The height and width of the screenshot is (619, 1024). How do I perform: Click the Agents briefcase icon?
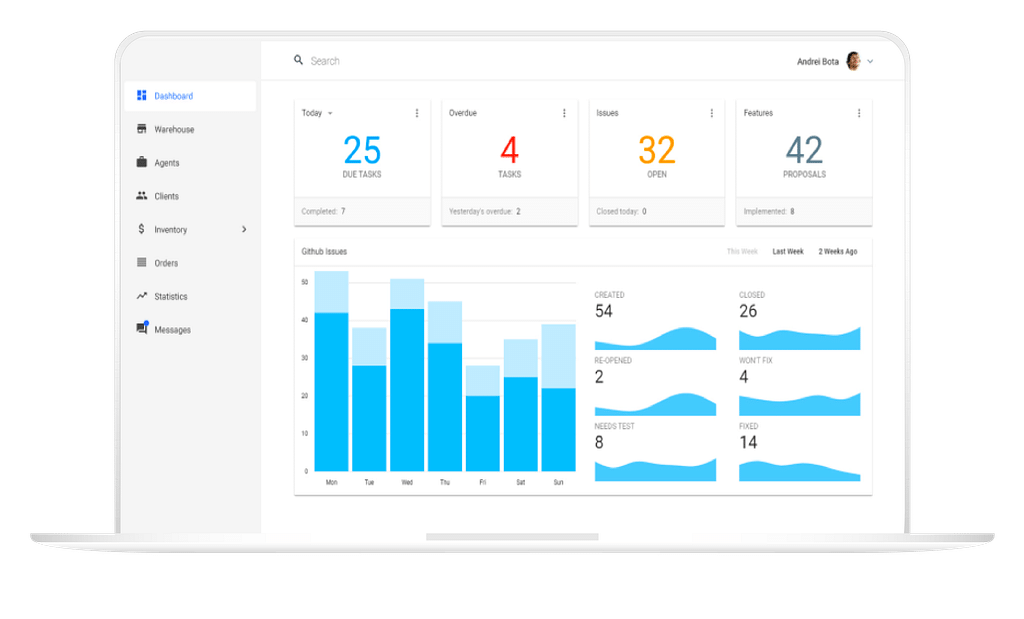[142, 162]
